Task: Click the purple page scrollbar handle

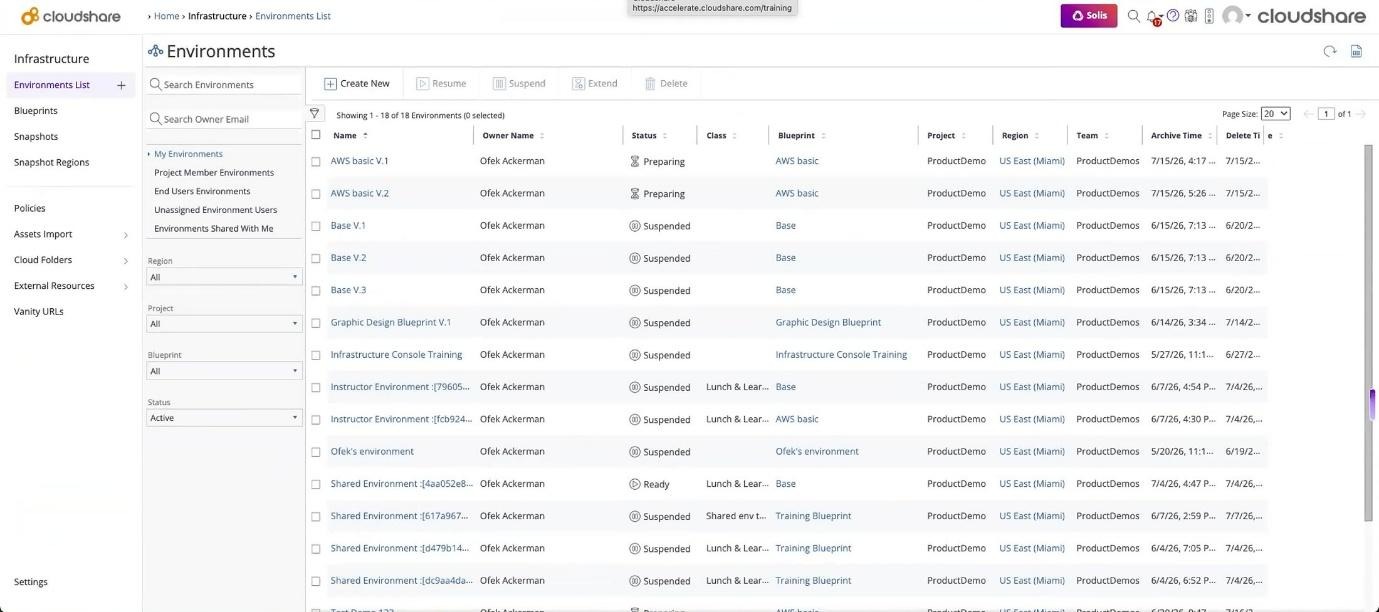Action: click(x=1373, y=404)
